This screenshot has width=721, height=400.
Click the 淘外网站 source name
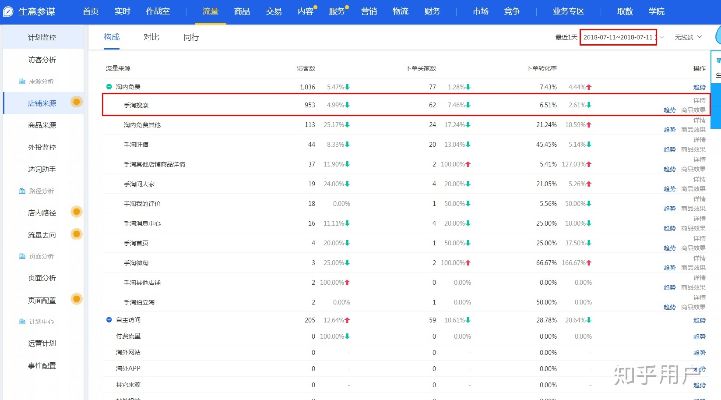(x=128, y=352)
